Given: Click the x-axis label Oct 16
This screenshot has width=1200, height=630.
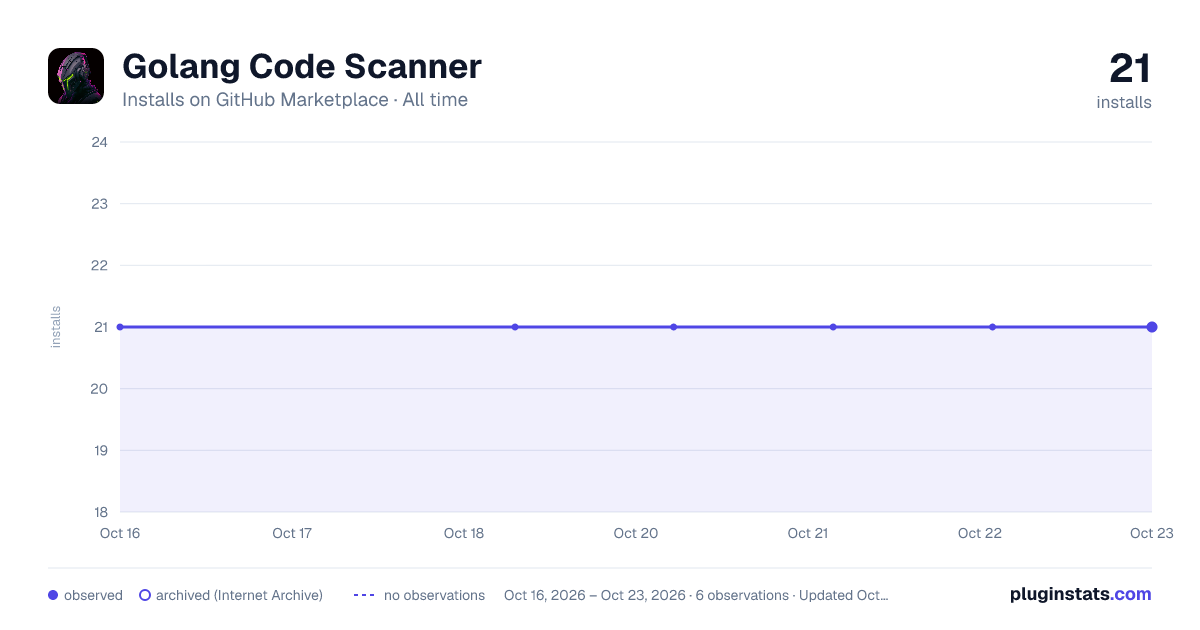Looking at the screenshot, I should click(x=120, y=533).
